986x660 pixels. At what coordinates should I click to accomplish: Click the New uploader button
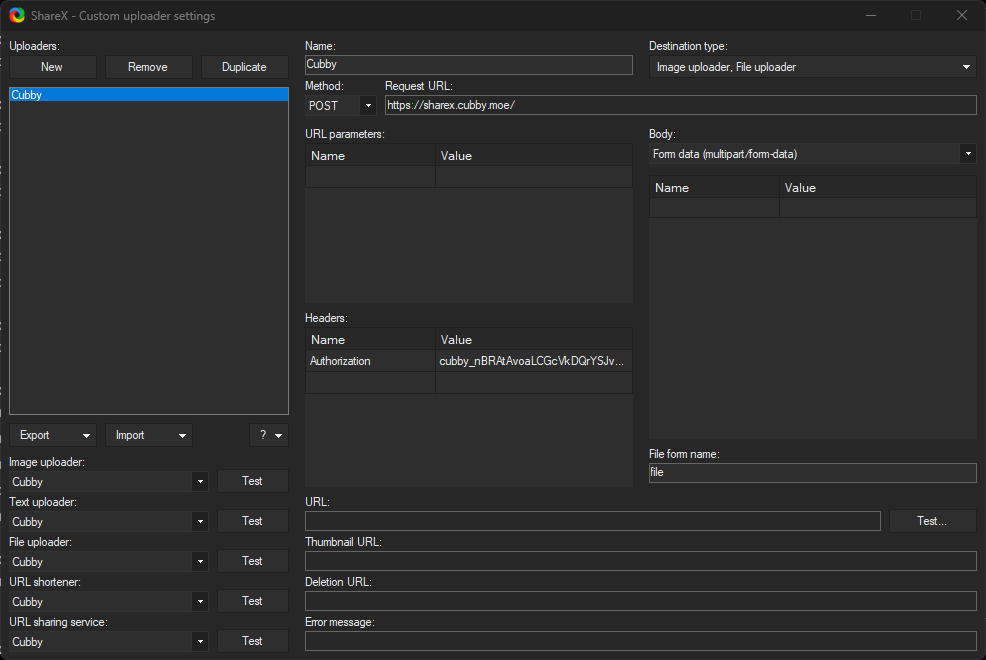(52, 67)
